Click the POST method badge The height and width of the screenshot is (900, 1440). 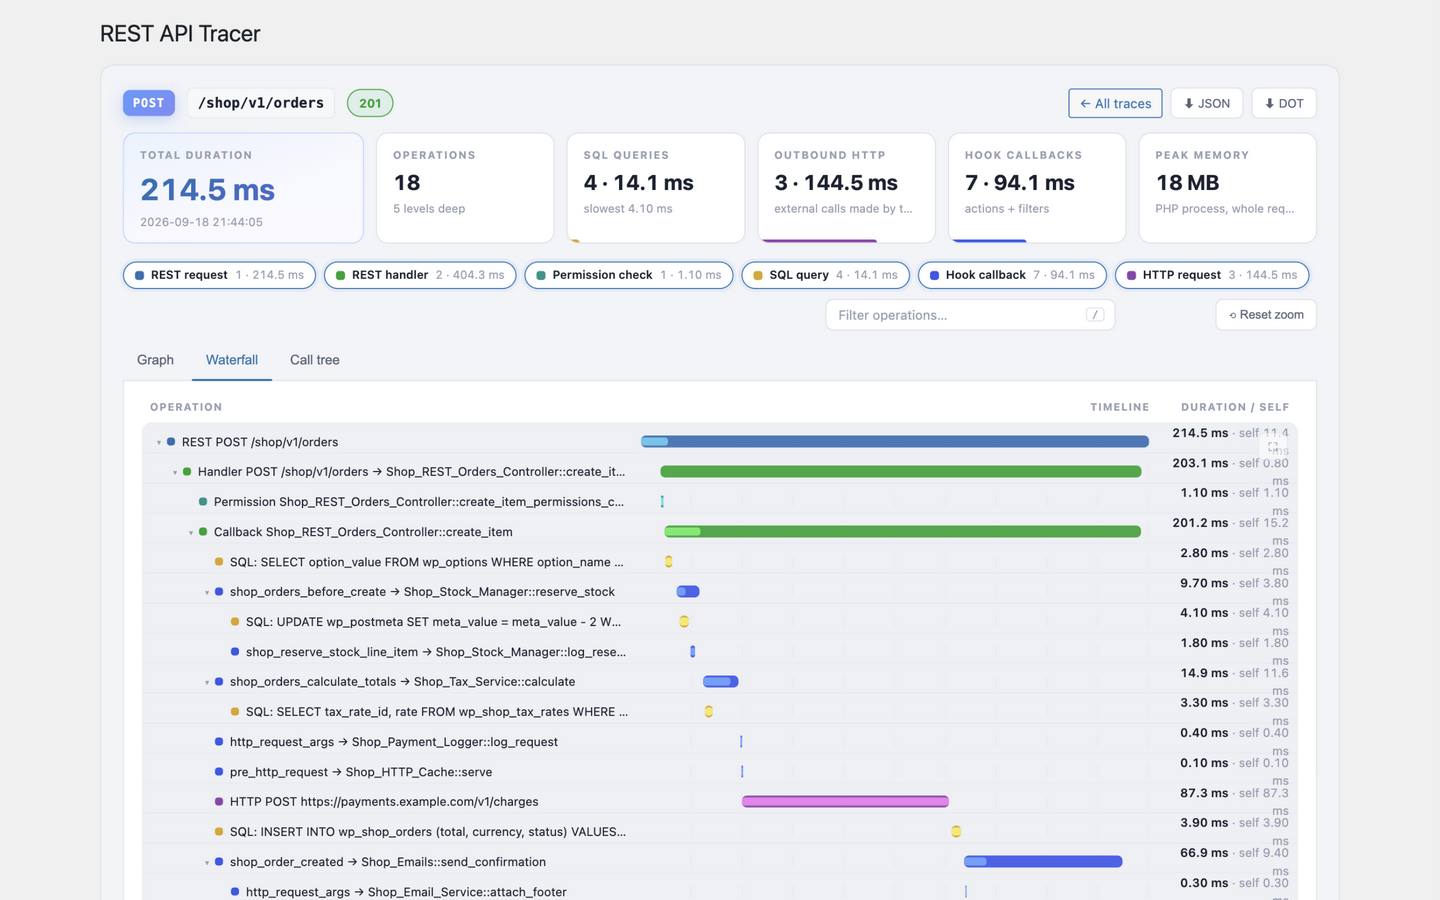coord(149,103)
